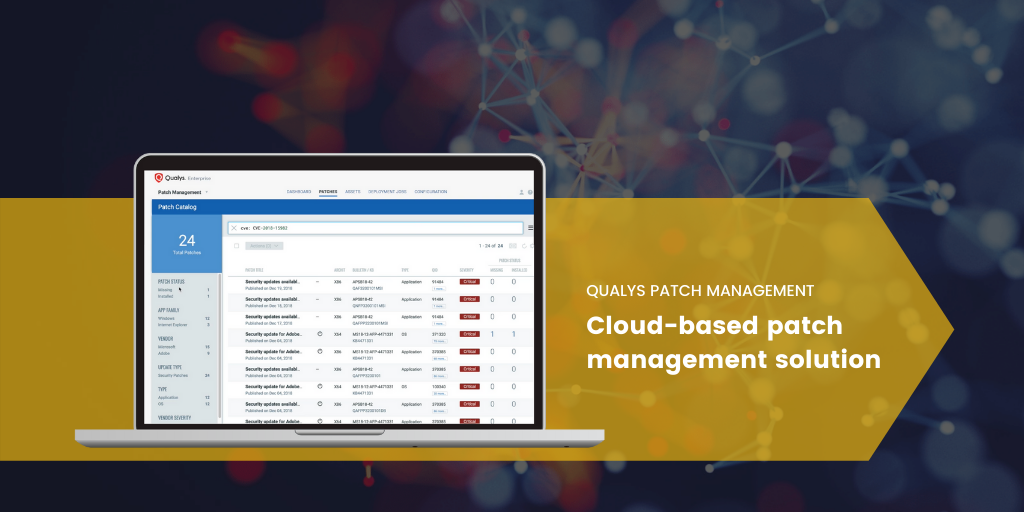Click the Qualys shield logo
The height and width of the screenshot is (512, 1024).
(x=158, y=178)
